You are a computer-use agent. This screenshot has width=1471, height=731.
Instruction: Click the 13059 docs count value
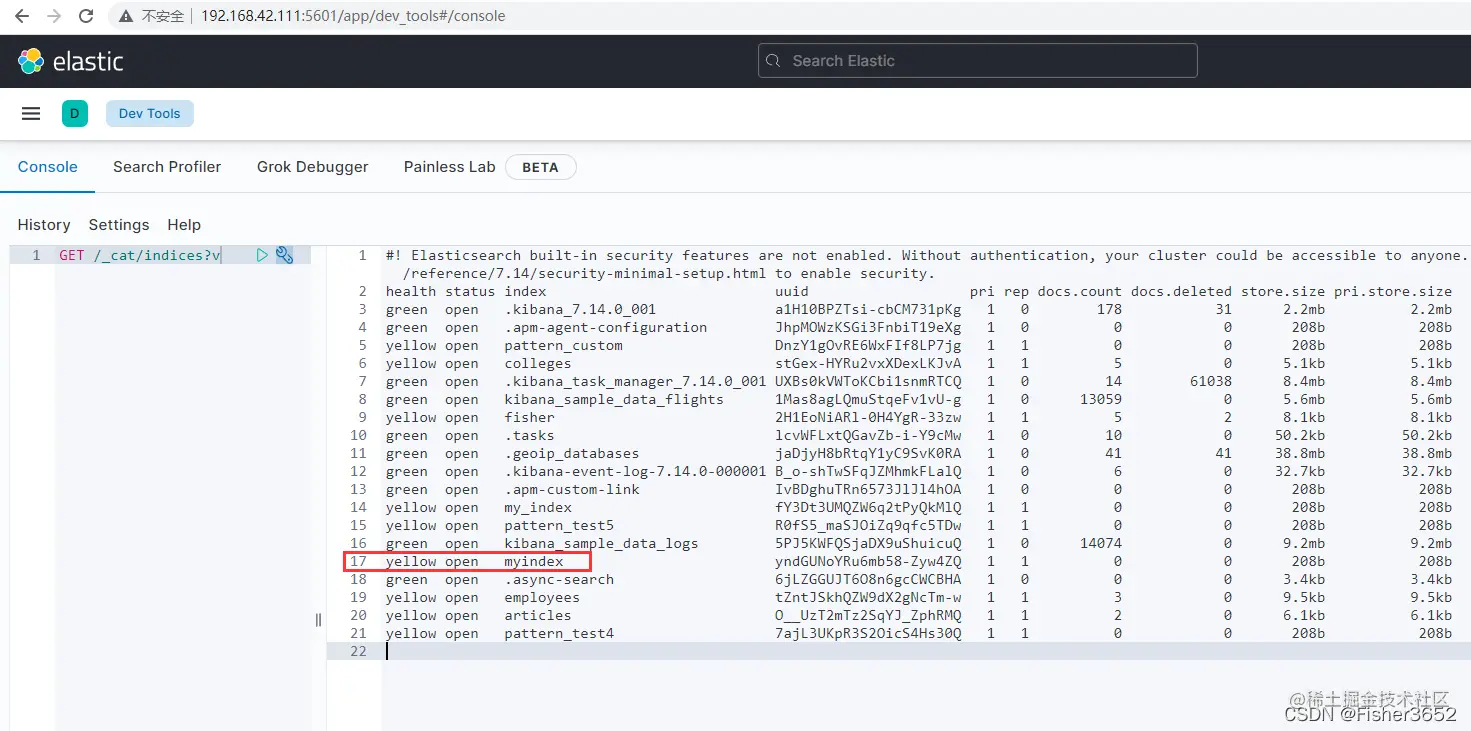(1101, 399)
